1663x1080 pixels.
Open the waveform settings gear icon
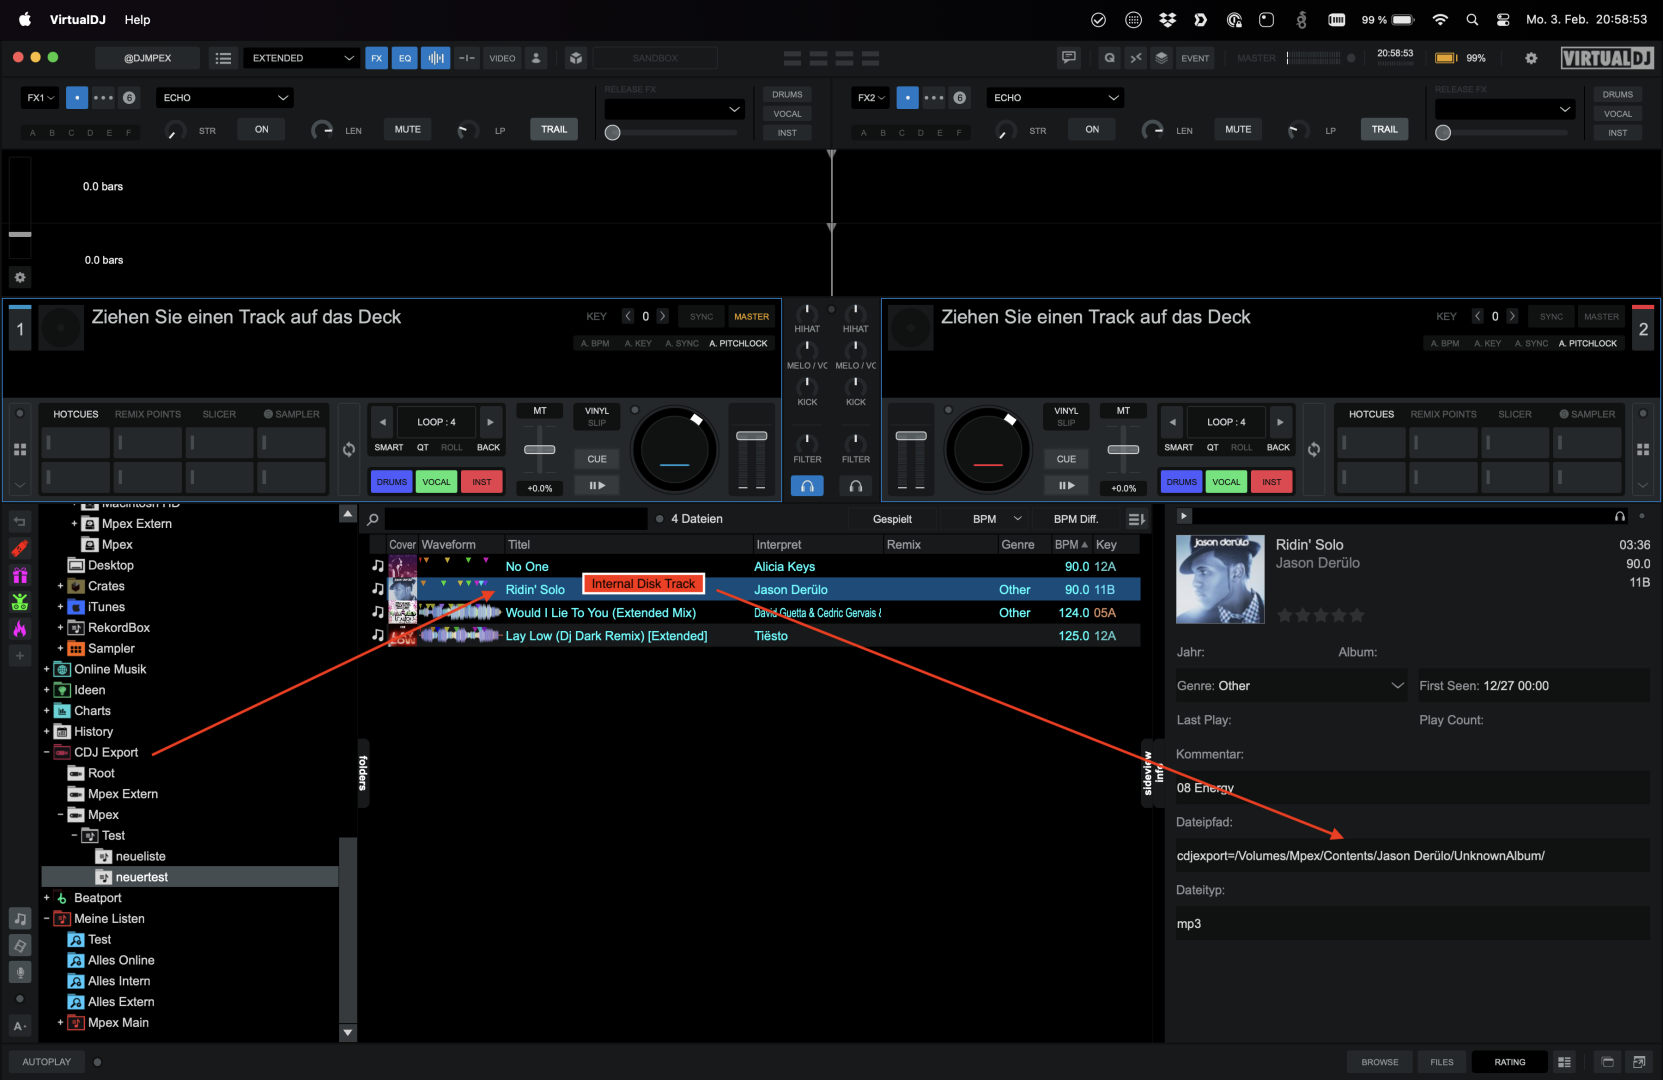(20, 277)
